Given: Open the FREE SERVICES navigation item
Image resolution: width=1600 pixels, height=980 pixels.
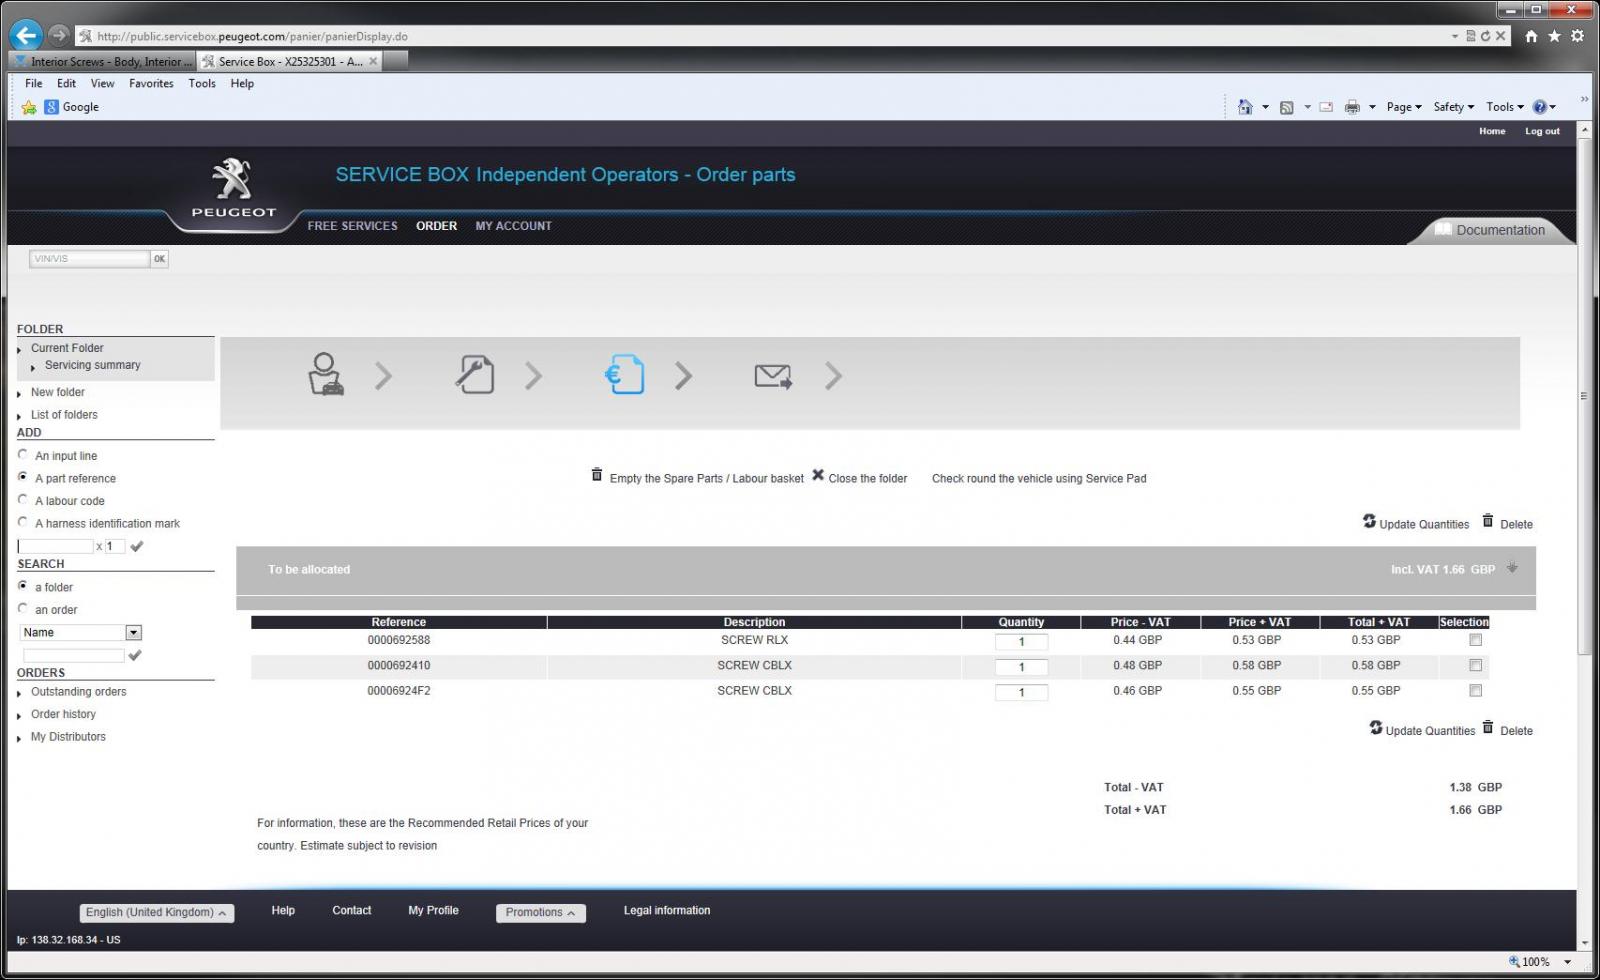Looking at the screenshot, I should (352, 226).
